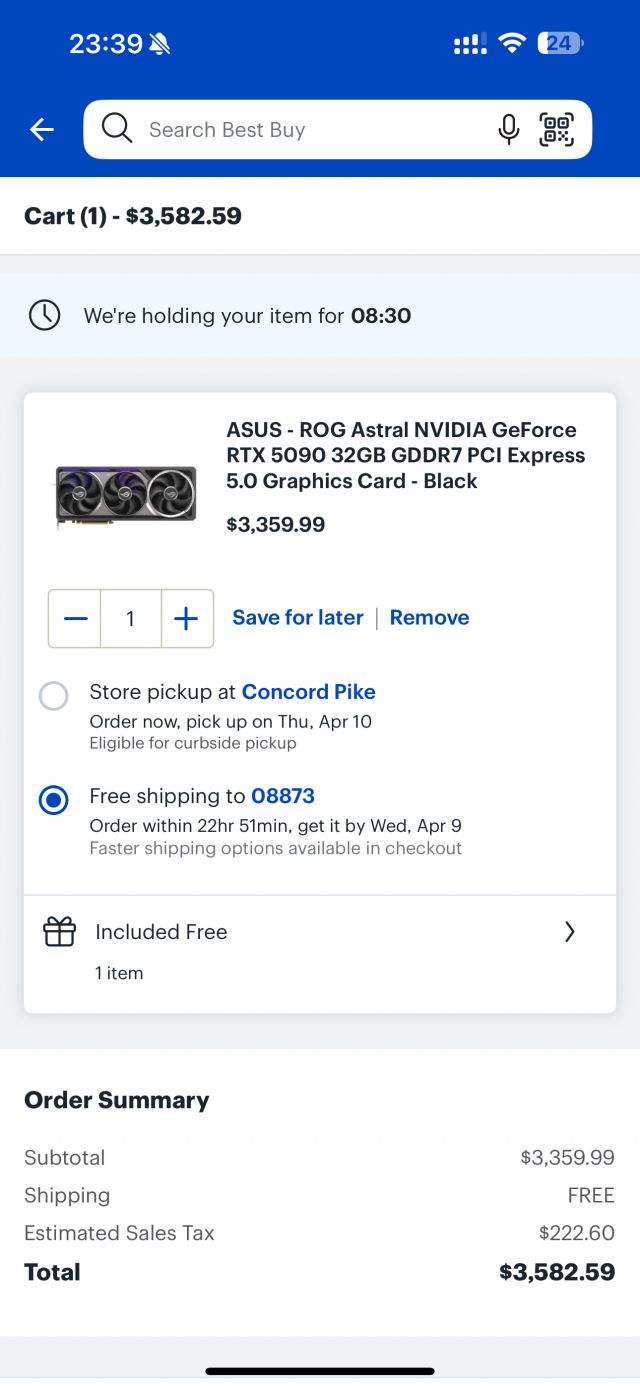Expand the Included Free chevron
Screen dimensions: 640x1387
(x=569, y=932)
